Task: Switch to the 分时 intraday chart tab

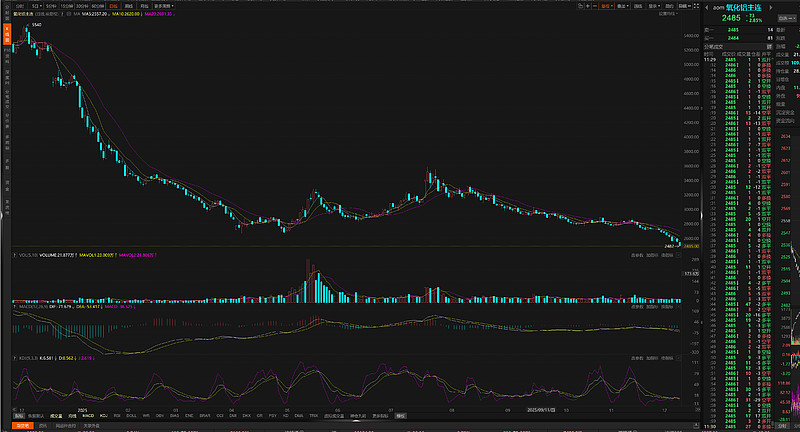Action: [20, 6]
